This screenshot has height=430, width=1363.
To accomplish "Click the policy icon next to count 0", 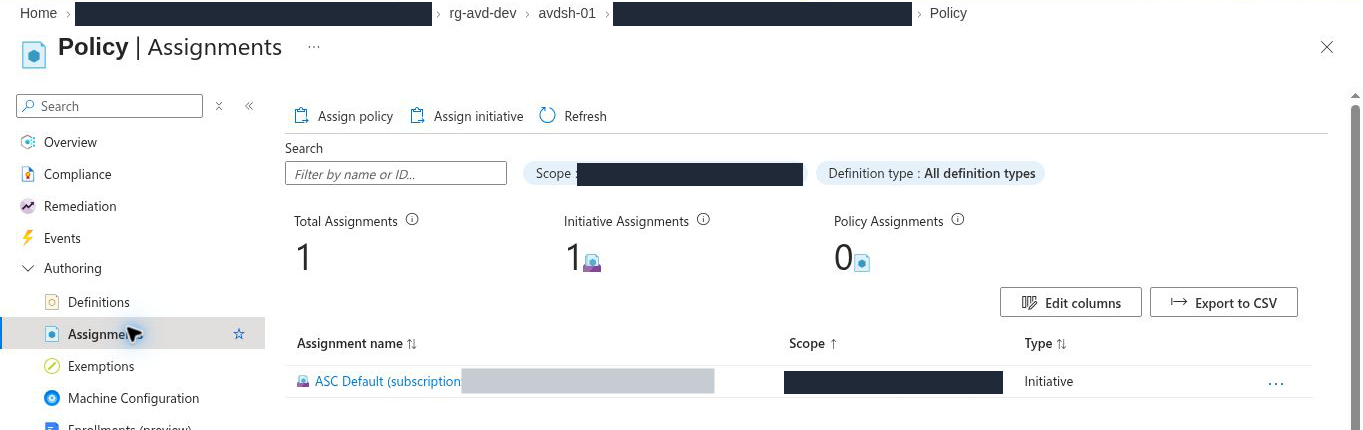I will click(x=862, y=263).
